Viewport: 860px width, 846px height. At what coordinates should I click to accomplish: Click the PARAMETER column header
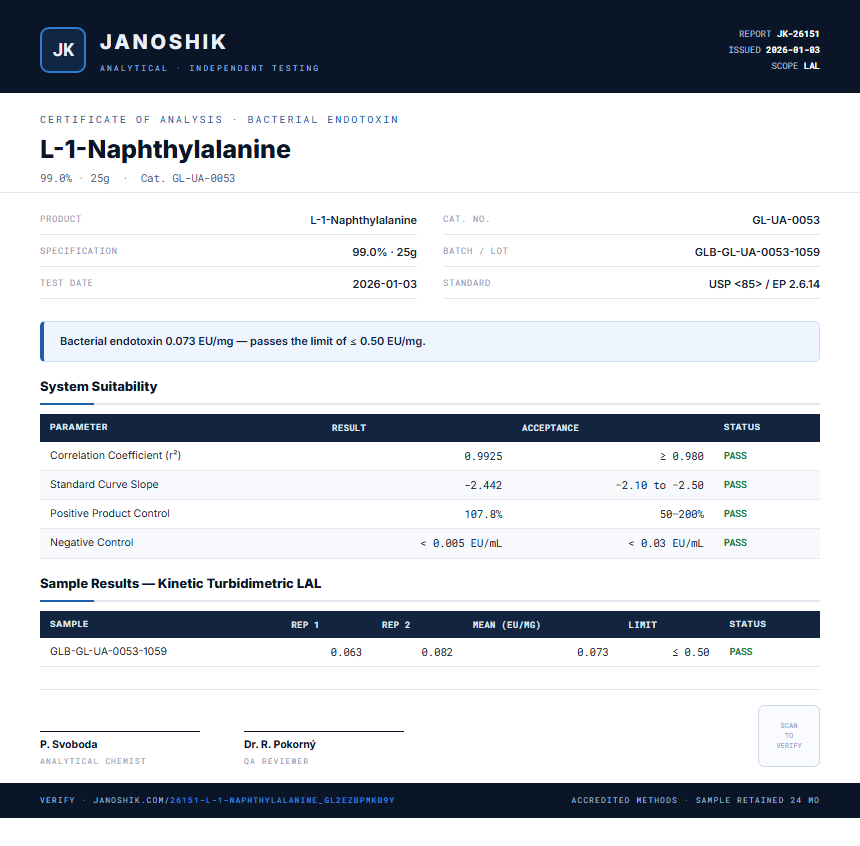pyautogui.click(x=78, y=427)
